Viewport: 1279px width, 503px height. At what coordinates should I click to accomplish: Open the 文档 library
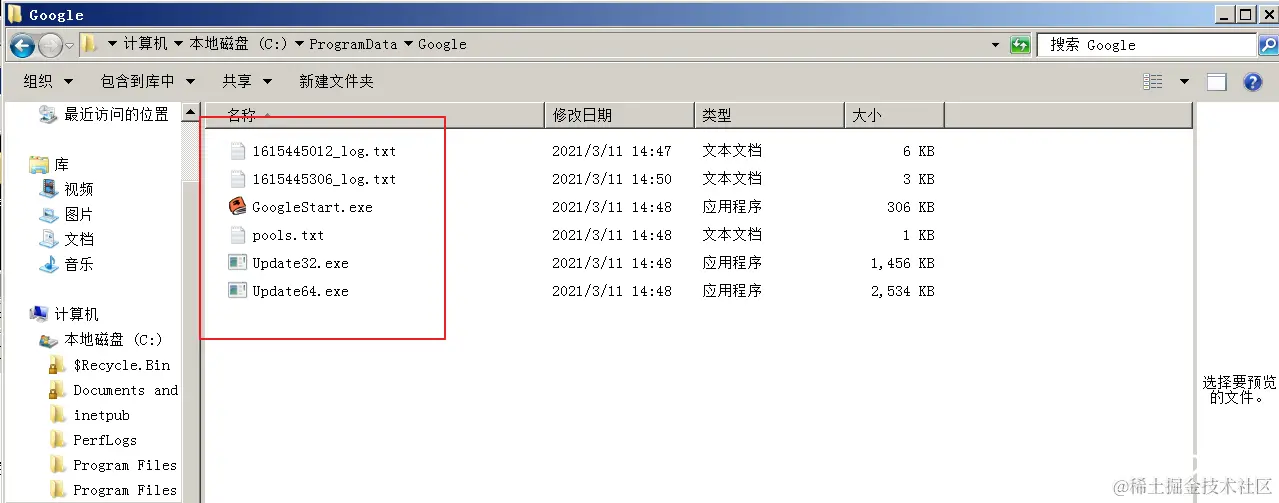point(79,239)
